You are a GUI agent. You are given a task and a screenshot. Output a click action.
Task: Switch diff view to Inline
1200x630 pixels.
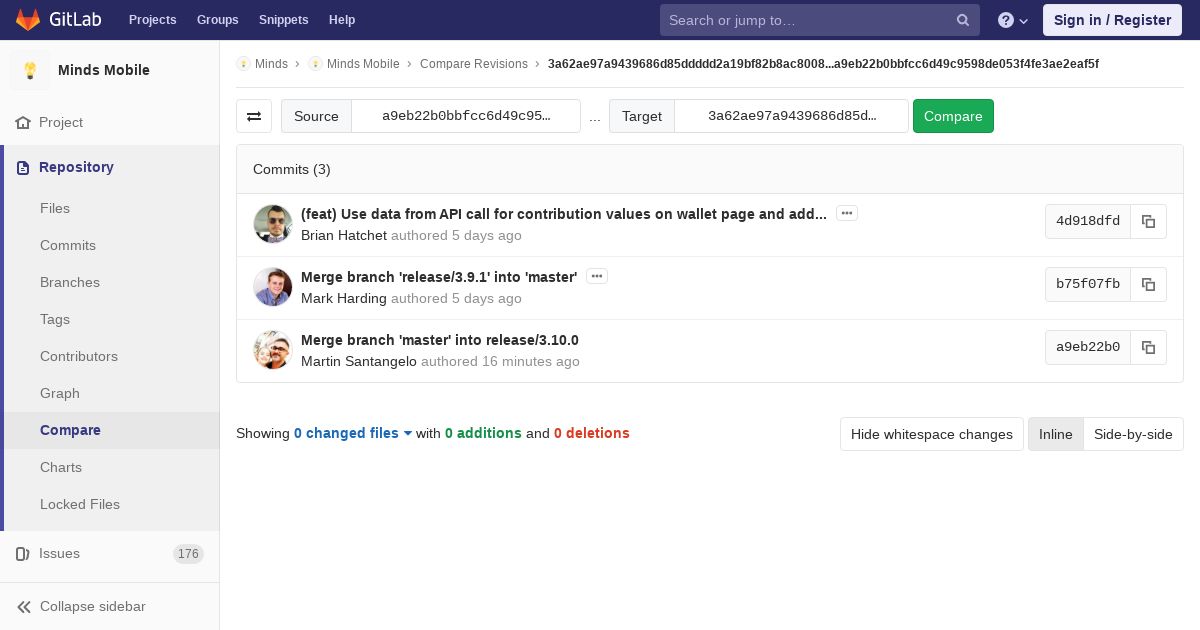click(x=1055, y=434)
